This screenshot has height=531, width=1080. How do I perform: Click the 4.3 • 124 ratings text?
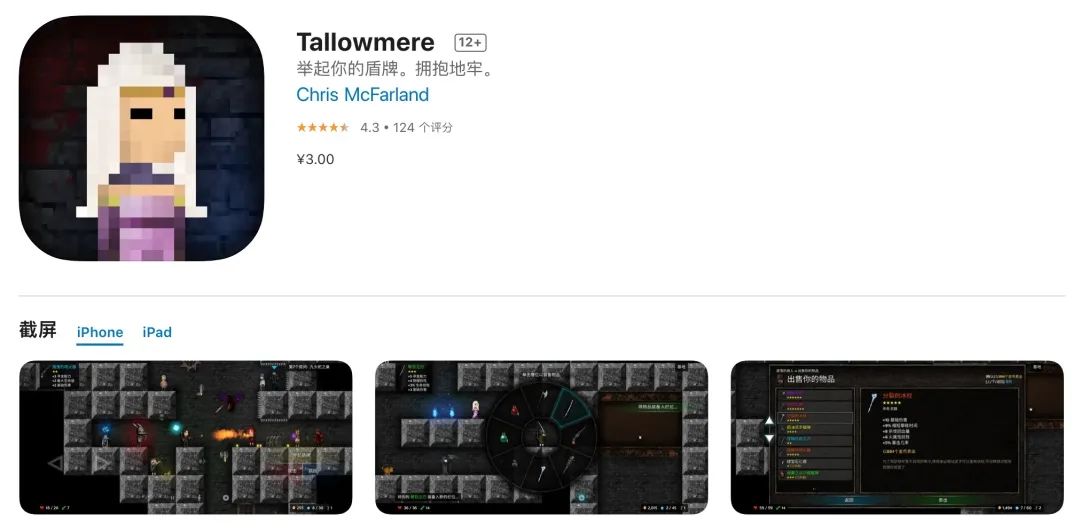click(406, 127)
